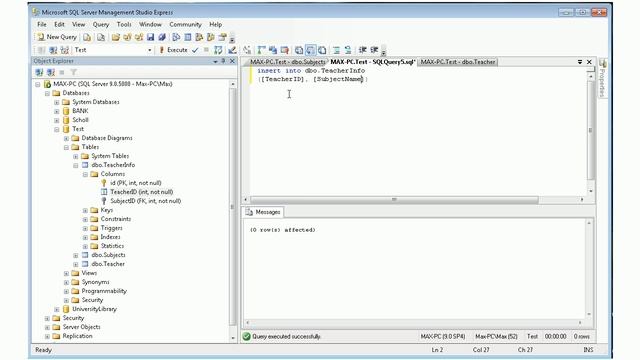Click the Increase Indent icon

coord(374,50)
